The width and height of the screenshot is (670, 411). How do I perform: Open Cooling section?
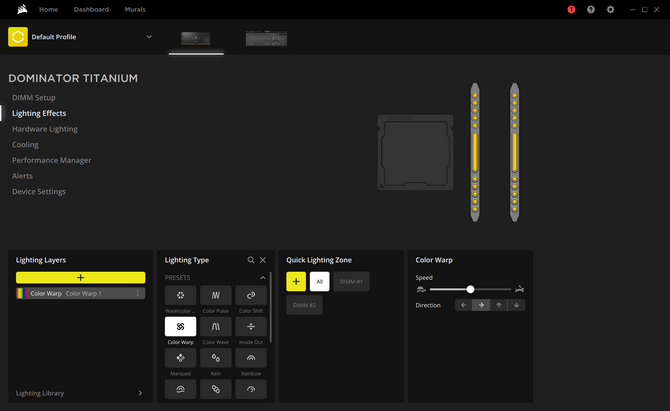[25, 144]
